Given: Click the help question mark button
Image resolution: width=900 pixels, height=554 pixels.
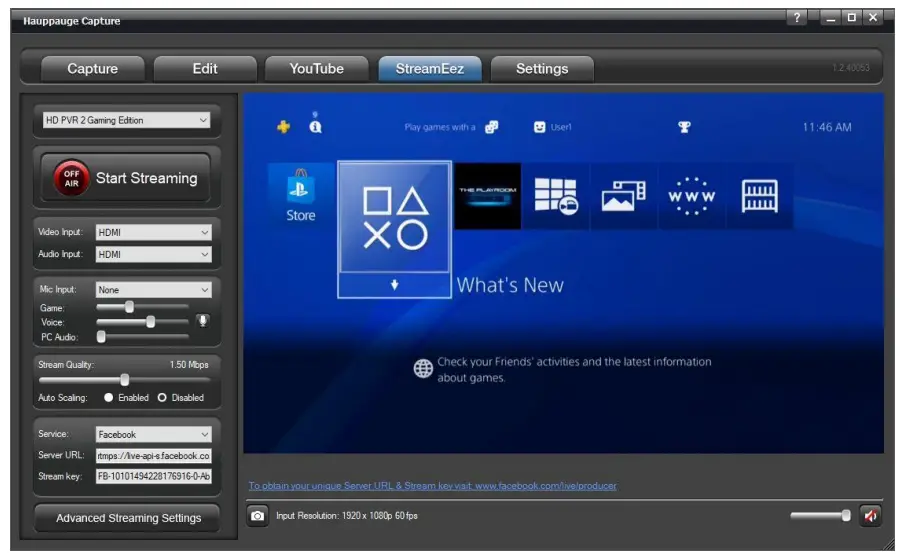Looking at the screenshot, I should [797, 18].
